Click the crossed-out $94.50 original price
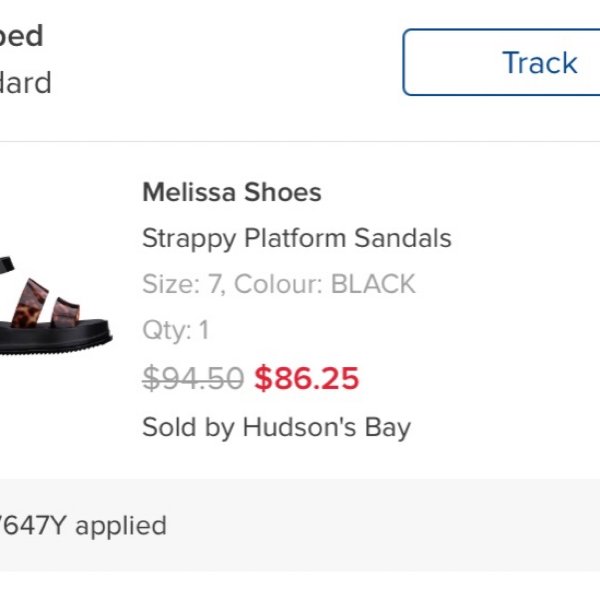Screen dimensions: 600x600 (193, 378)
